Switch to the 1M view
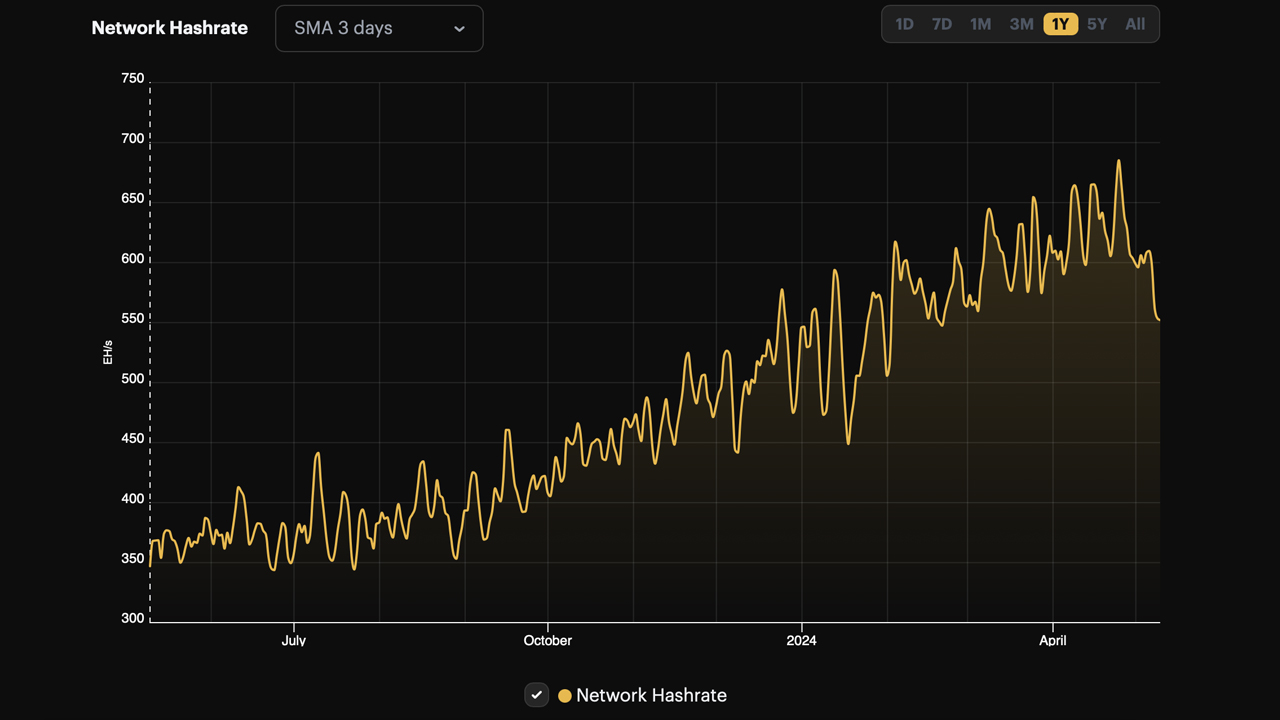This screenshot has height=720, width=1280. pos(981,24)
